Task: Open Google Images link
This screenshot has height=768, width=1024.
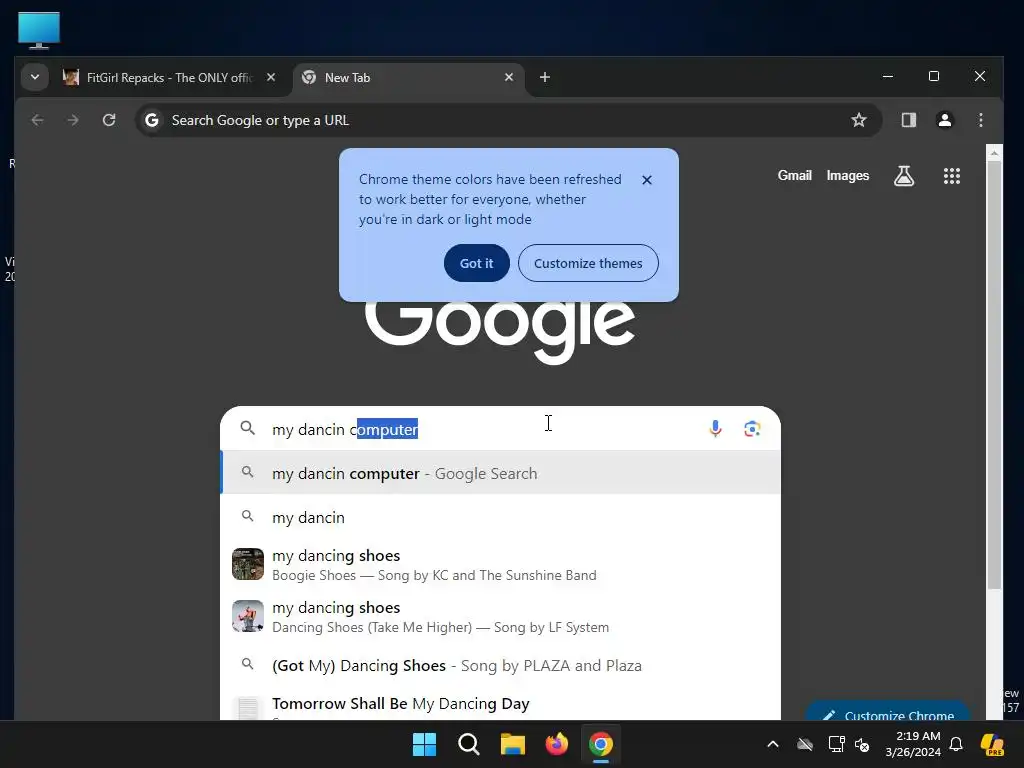Action: pyautogui.click(x=848, y=176)
